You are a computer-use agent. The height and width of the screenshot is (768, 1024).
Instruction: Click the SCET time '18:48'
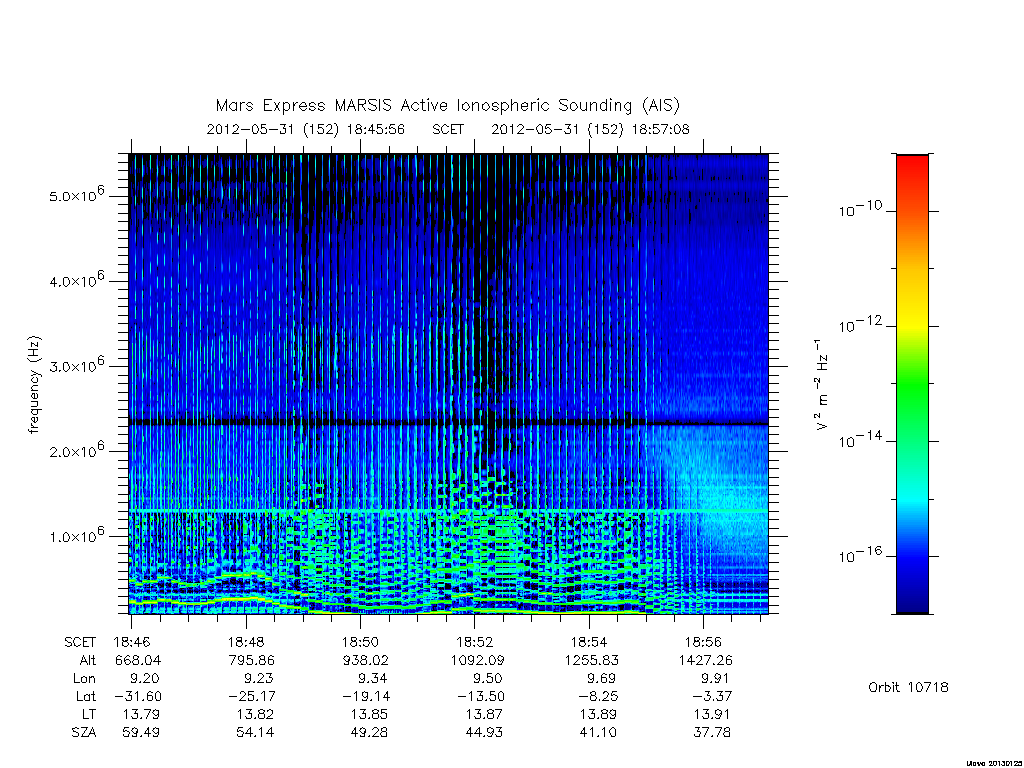[x=246, y=642]
